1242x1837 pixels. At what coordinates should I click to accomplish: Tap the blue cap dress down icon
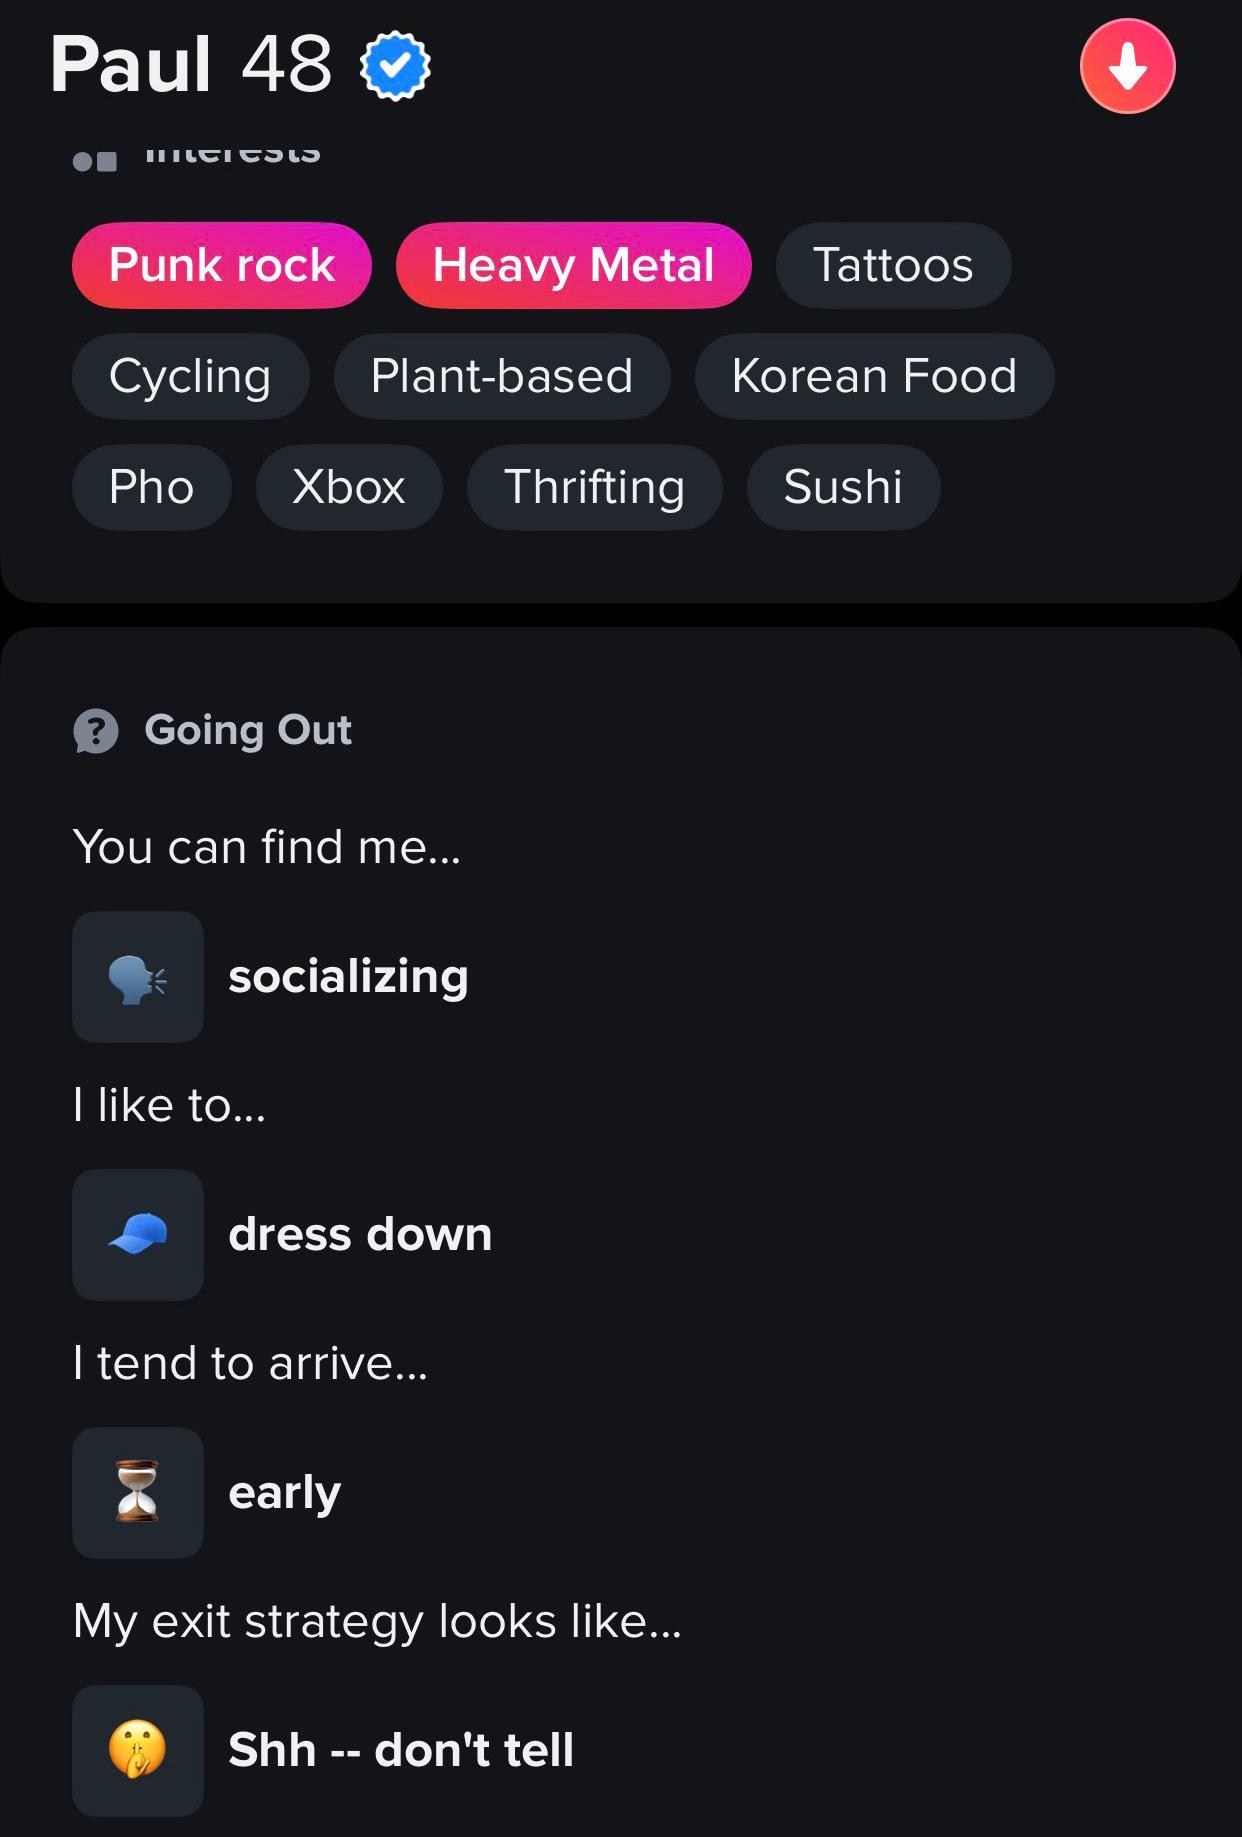point(138,1235)
